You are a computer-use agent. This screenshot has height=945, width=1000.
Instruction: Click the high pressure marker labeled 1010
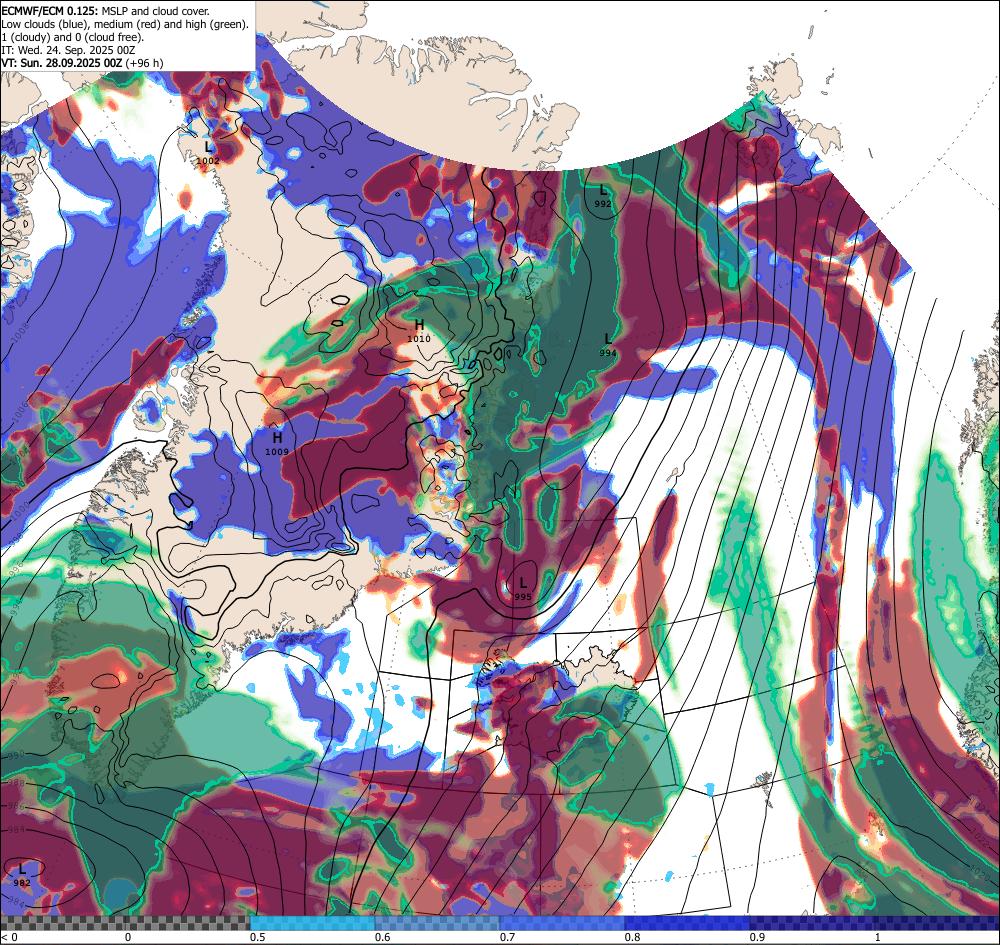click(x=419, y=332)
